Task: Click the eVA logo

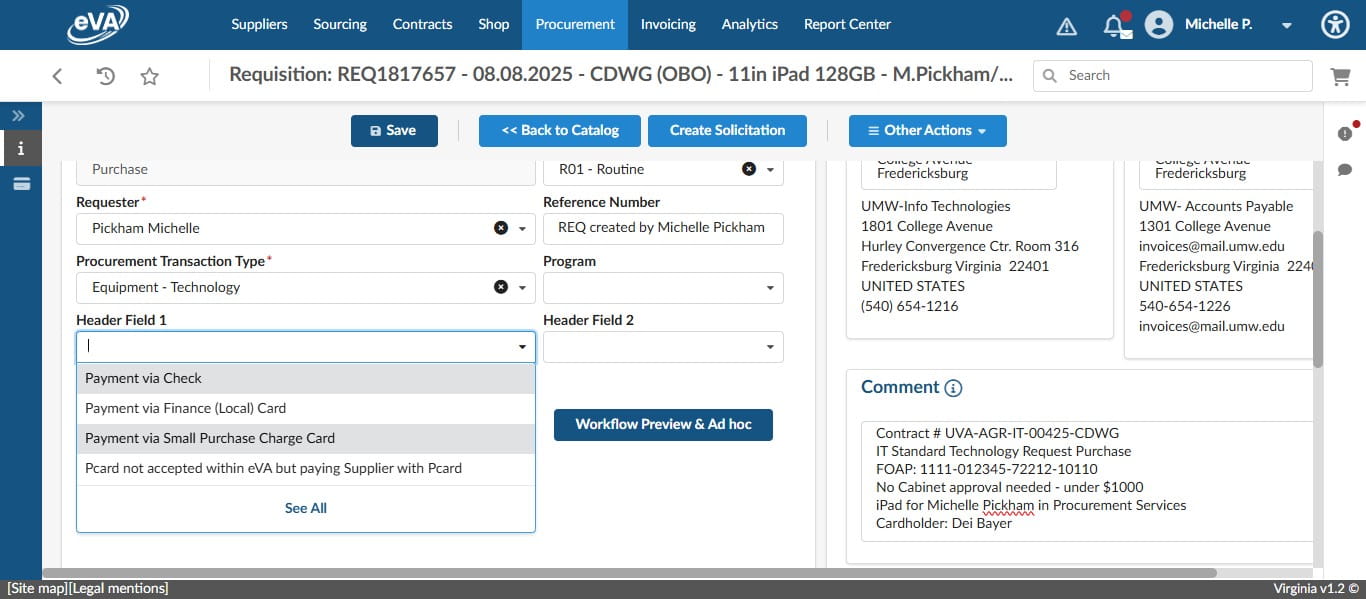Action: click(x=97, y=24)
